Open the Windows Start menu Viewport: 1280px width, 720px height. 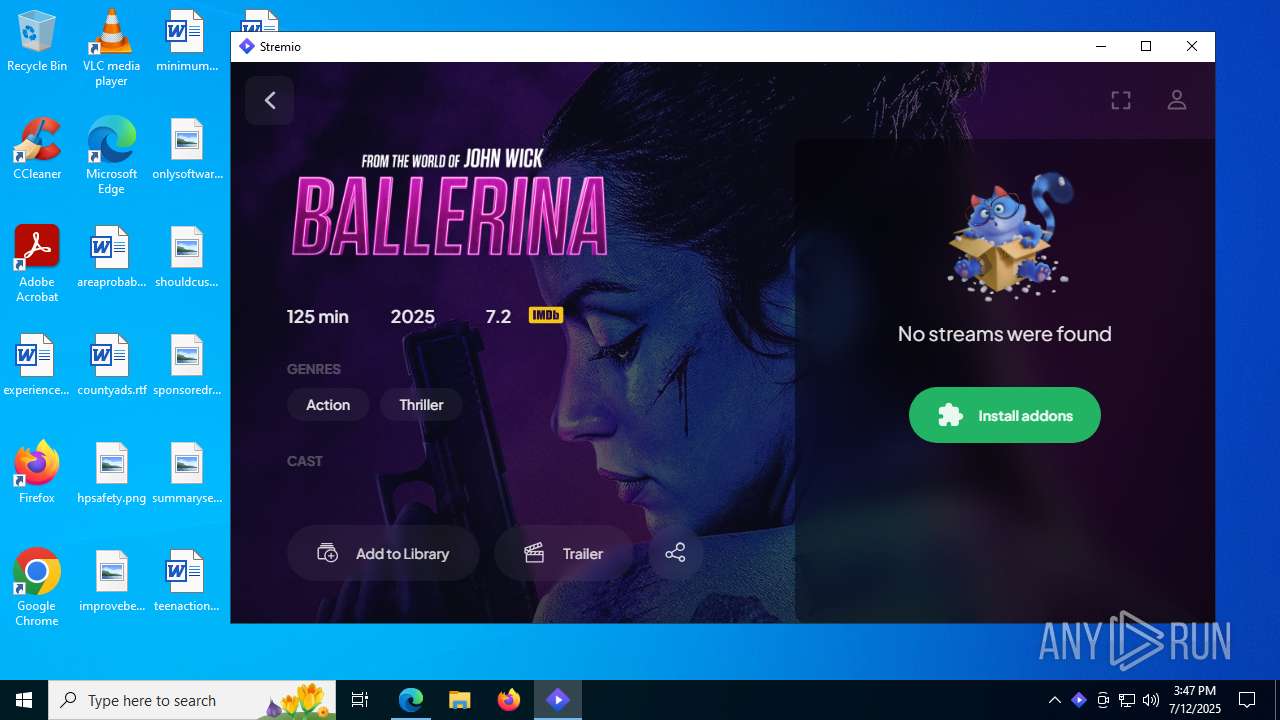click(x=24, y=700)
